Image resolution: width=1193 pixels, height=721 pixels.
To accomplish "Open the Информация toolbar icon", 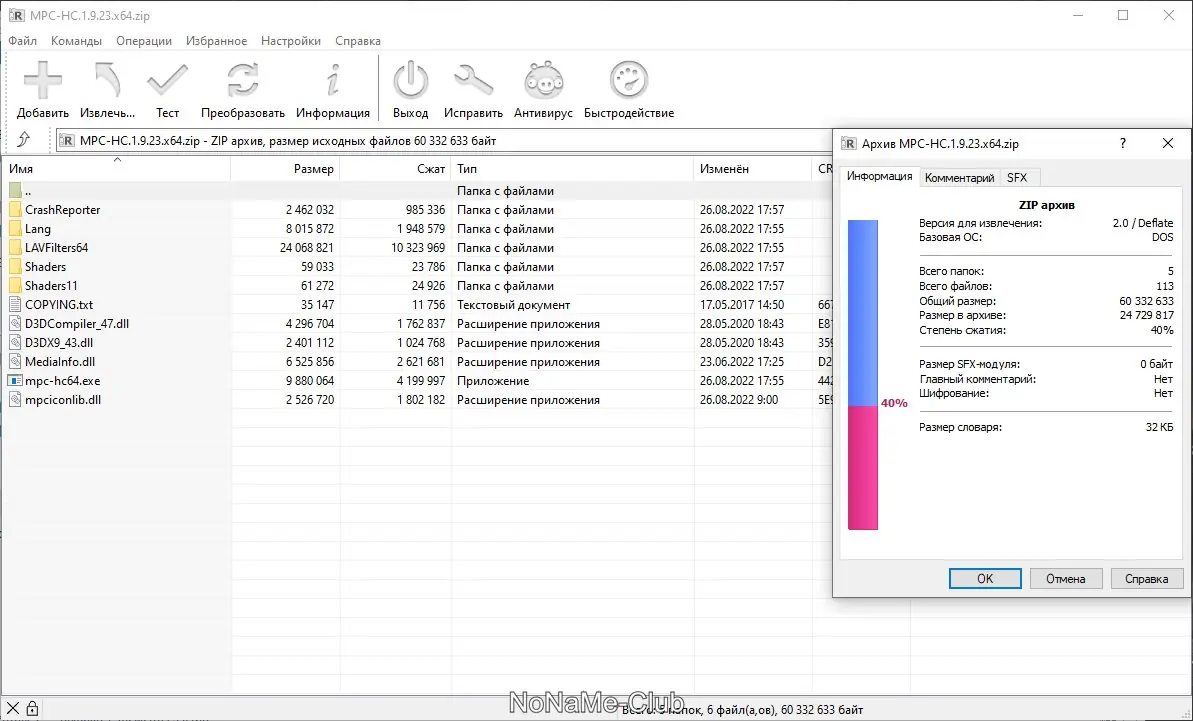I will coord(332,81).
